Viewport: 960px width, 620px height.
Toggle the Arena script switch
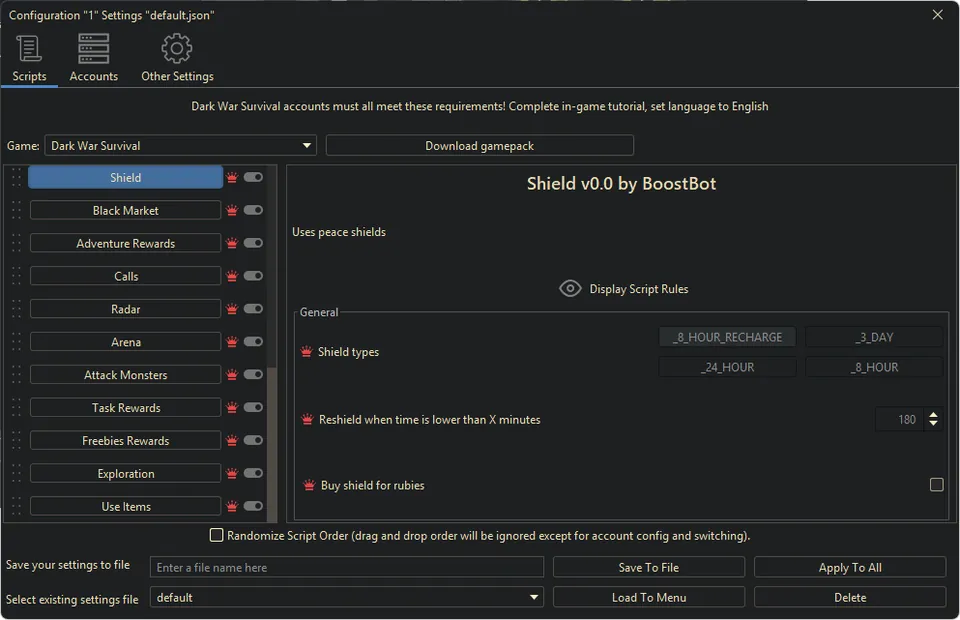pyautogui.click(x=253, y=342)
